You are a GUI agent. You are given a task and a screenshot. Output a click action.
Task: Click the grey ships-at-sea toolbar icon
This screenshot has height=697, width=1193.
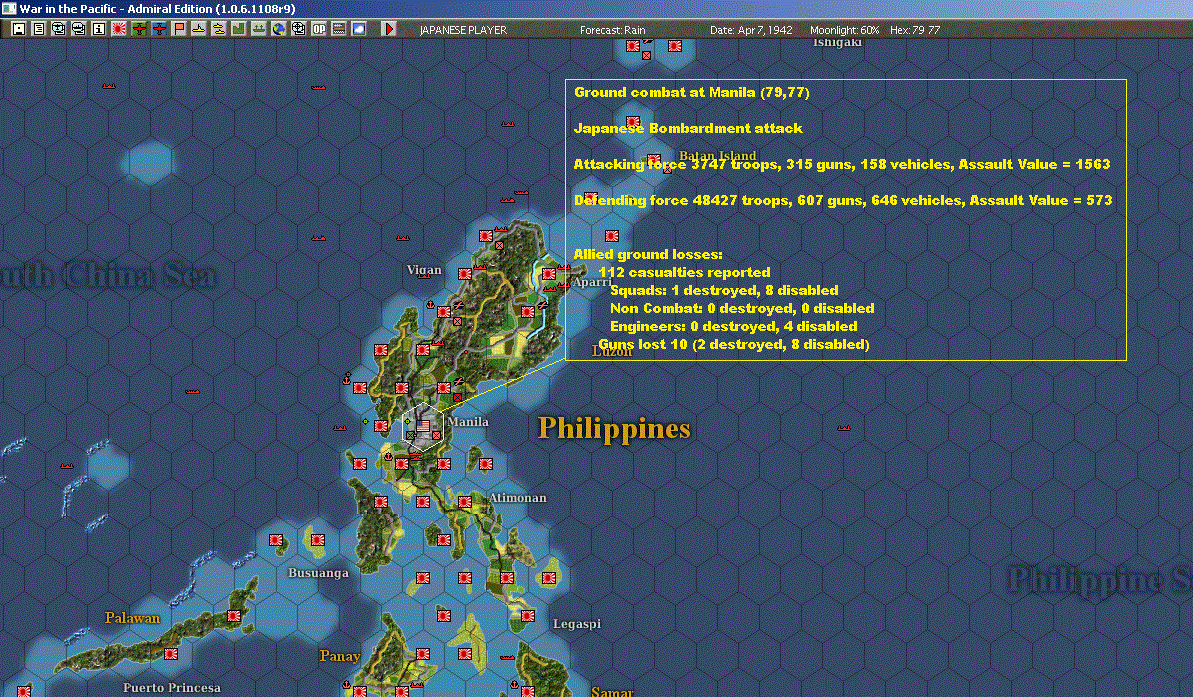259,29
